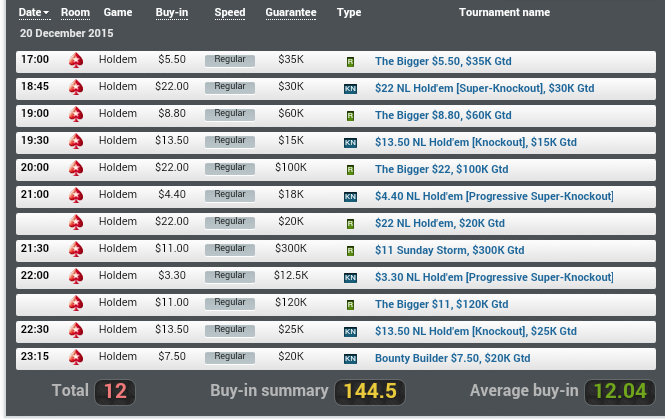Open Bounty Builder $7.50, $20K Gtd link
This screenshot has height=419, width=665.
[x=453, y=358]
